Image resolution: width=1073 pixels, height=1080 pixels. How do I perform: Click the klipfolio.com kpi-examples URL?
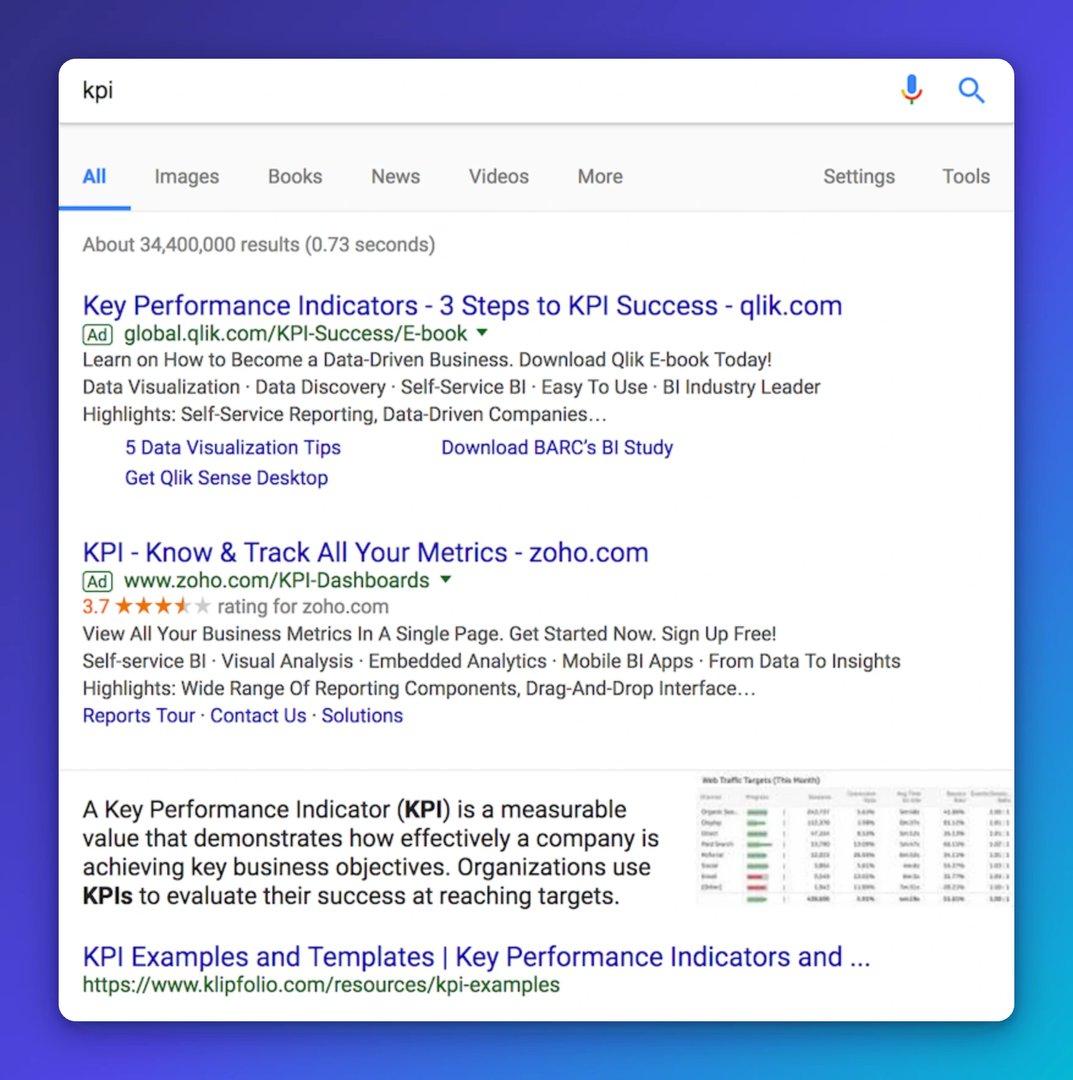321,984
